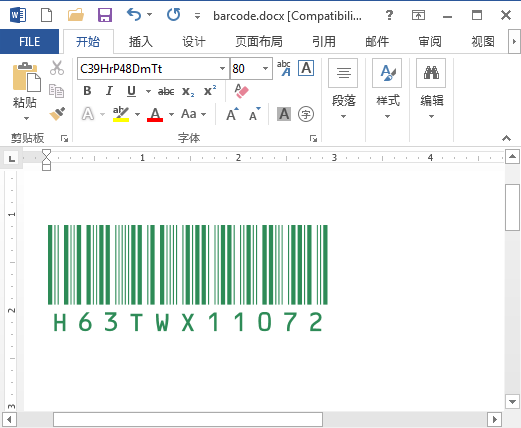Expand underline style options arrow
The width and height of the screenshot is (521, 428).
pos(148,91)
